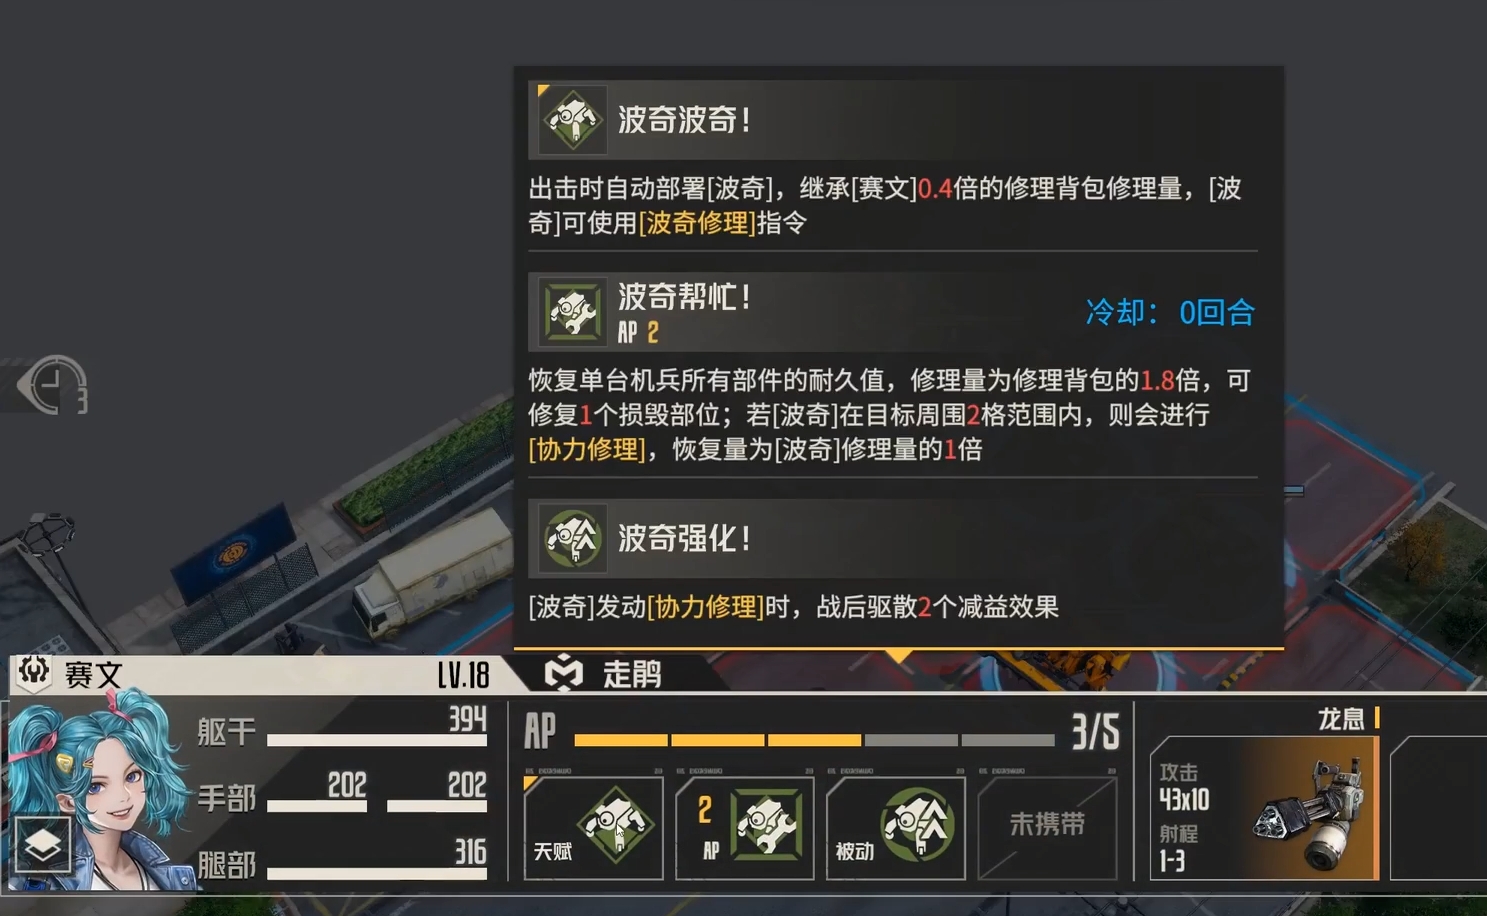The image size is (1487, 916).
Task: Click the 腿部 leg durability bar
Action: tap(377, 873)
